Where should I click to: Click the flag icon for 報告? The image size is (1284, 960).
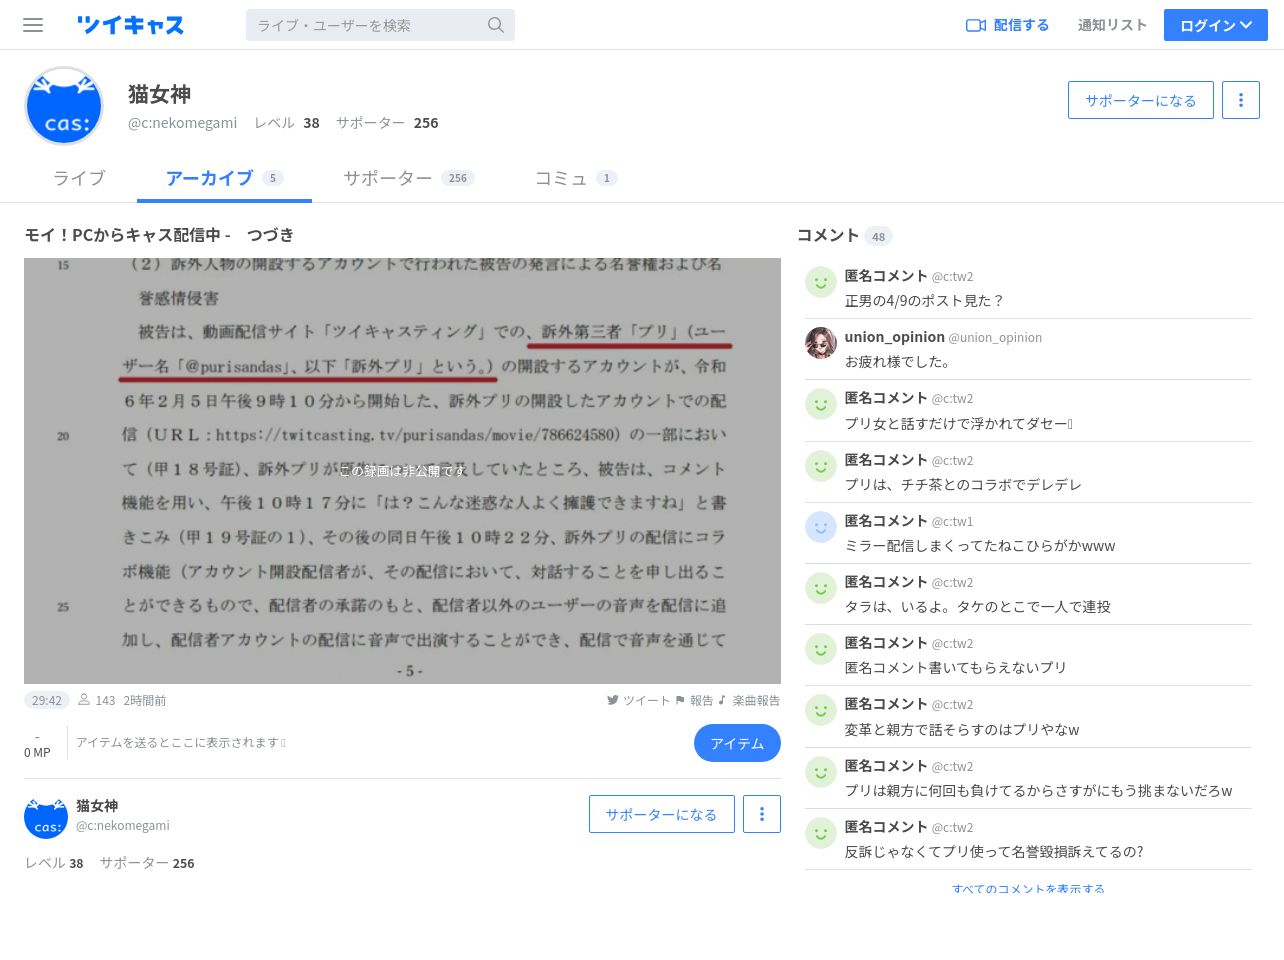(680, 700)
